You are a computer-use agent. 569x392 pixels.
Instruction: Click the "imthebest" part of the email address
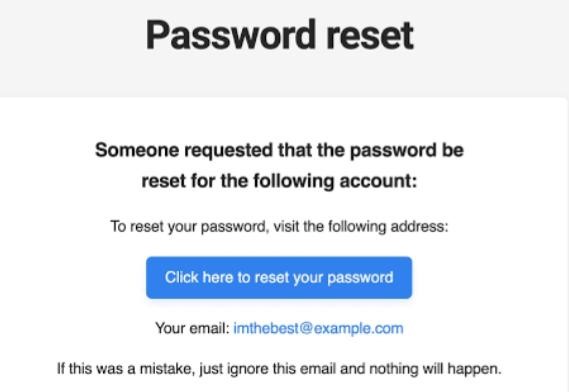click(266, 328)
